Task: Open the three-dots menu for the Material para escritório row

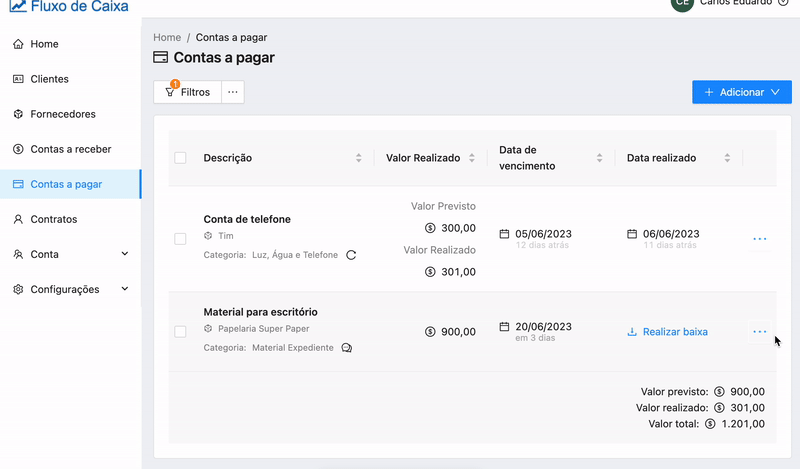Action: pos(760,332)
